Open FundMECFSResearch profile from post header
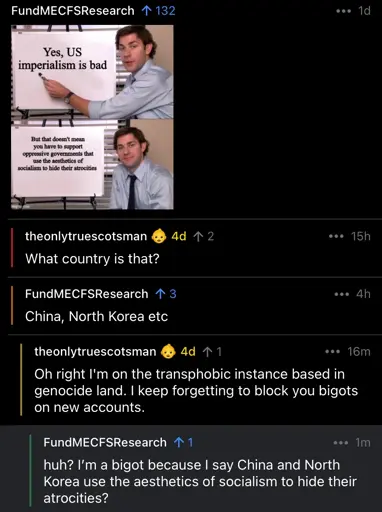 click(73, 11)
